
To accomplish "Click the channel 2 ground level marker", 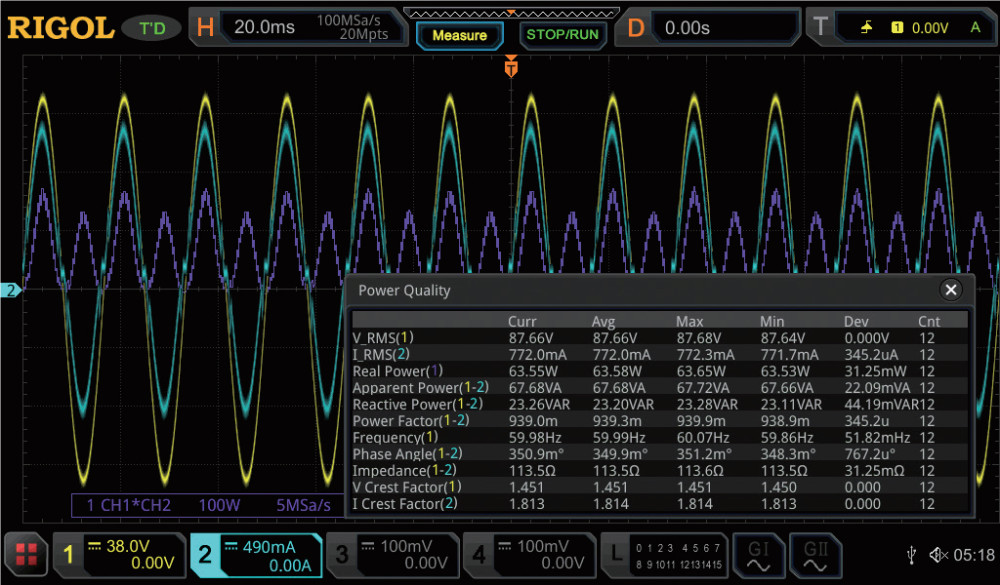I will [12, 291].
